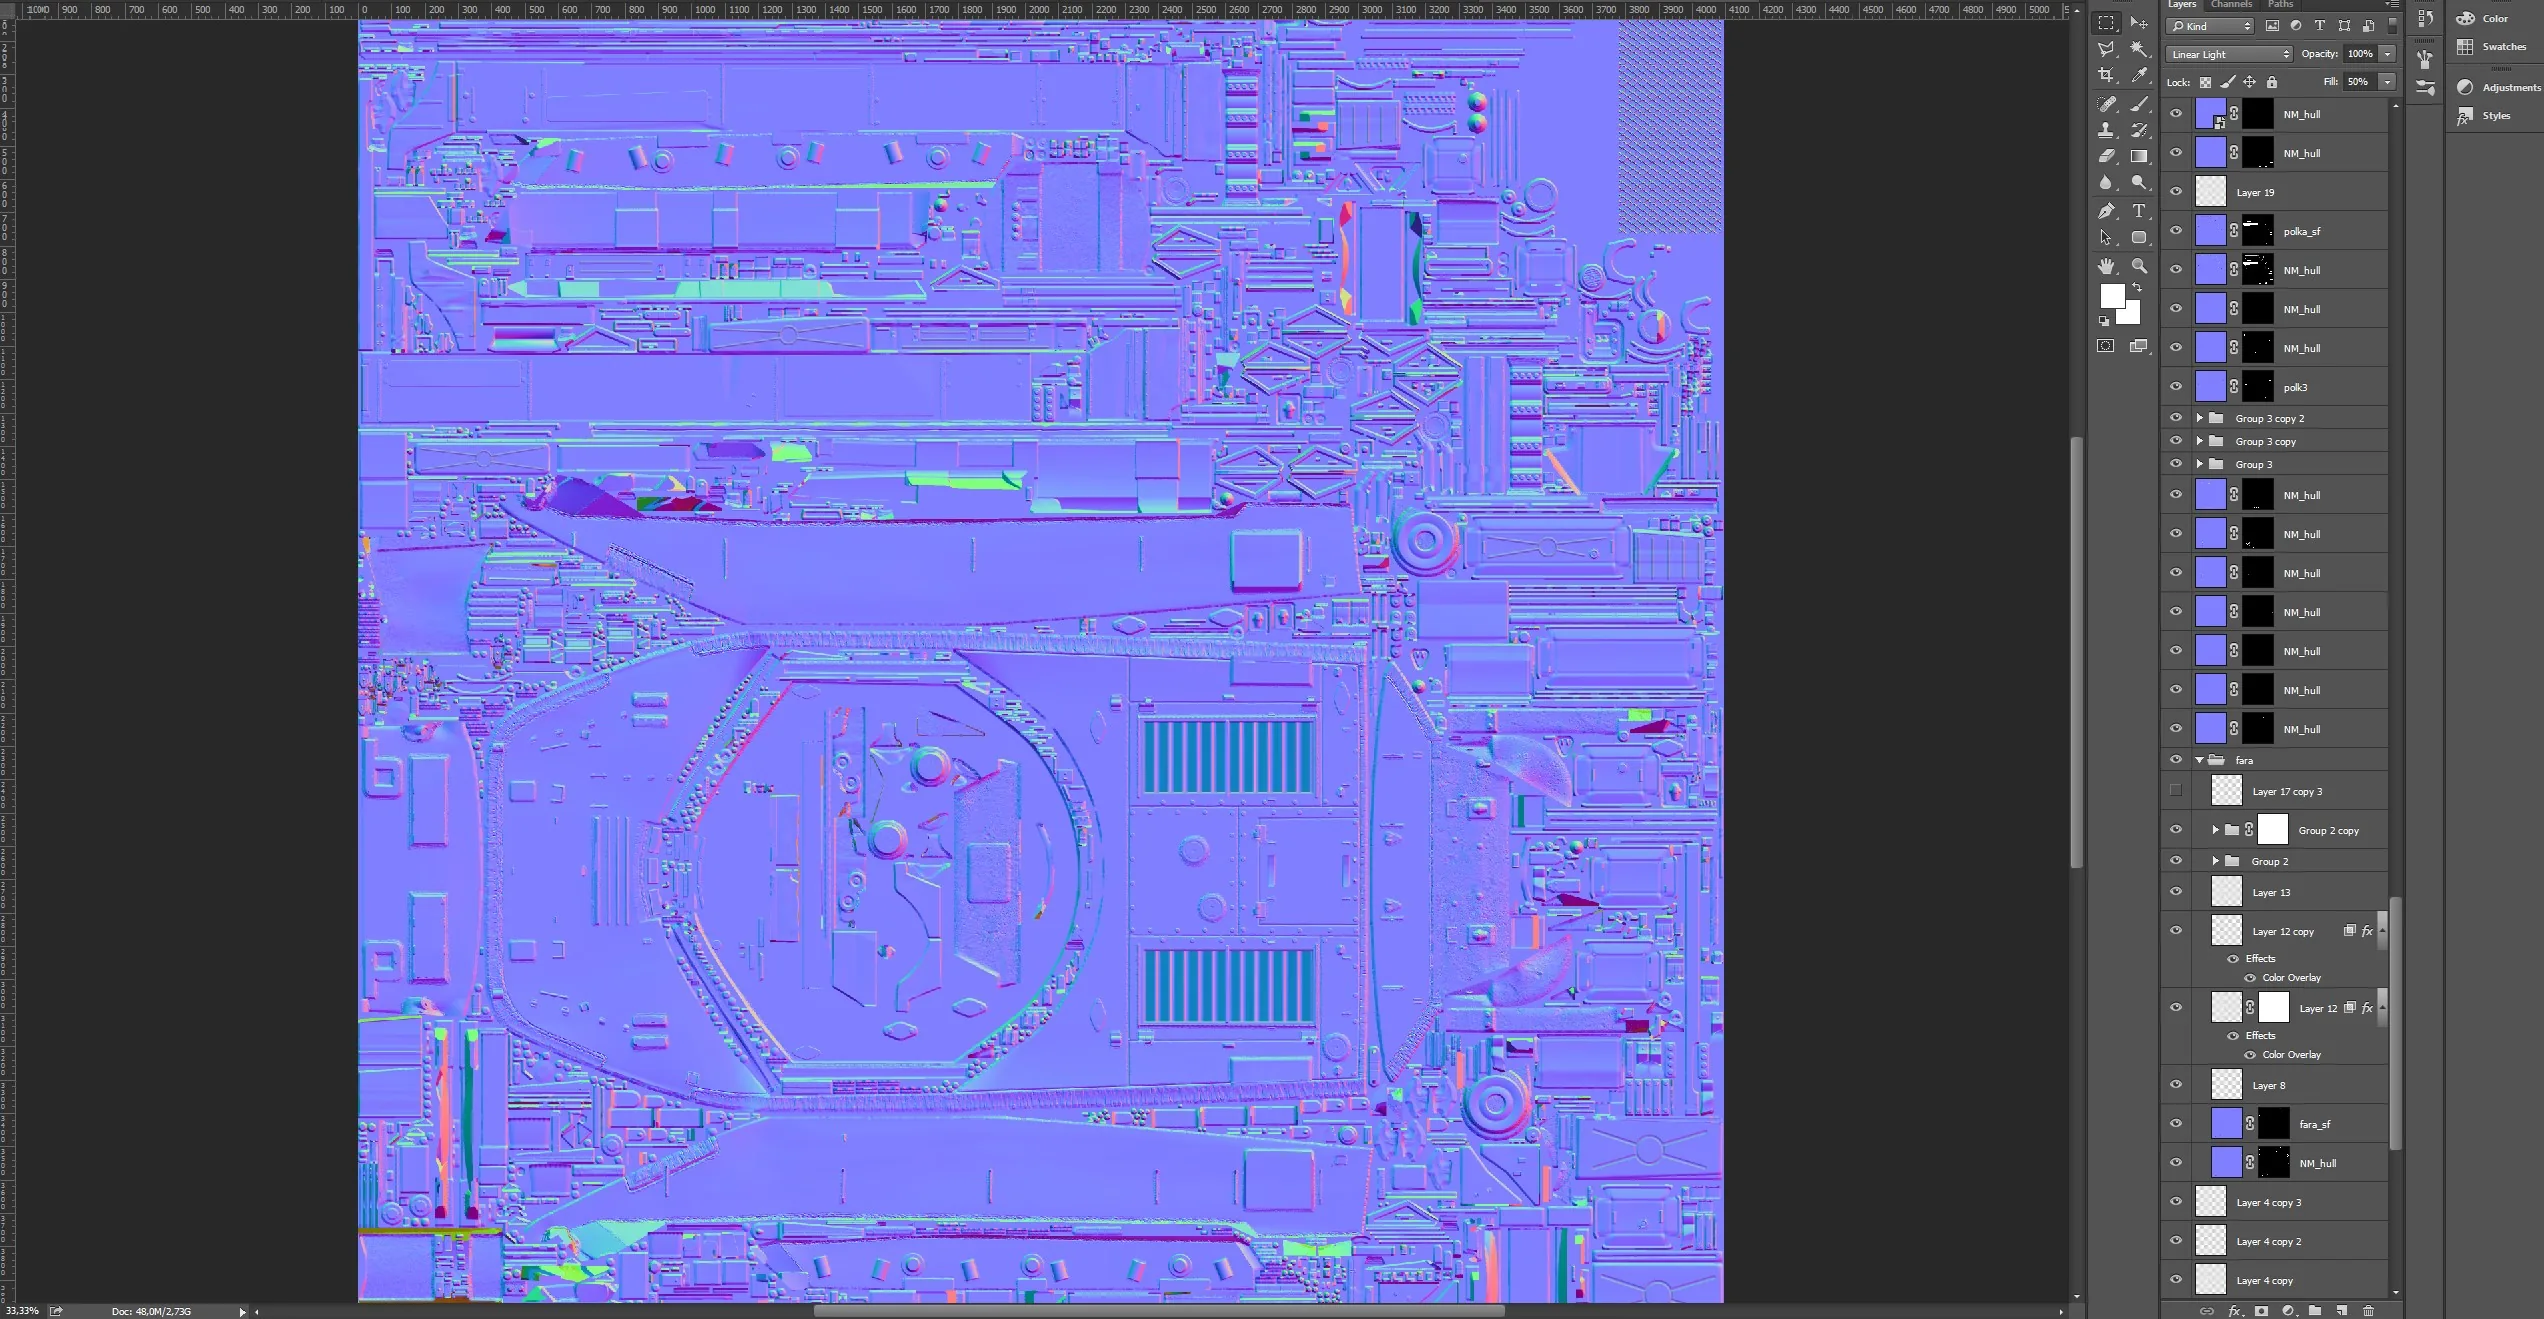Open the Fill slider dropdown arrow
The width and height of the screenshot is (2544, 1319).
(2388, 82)
